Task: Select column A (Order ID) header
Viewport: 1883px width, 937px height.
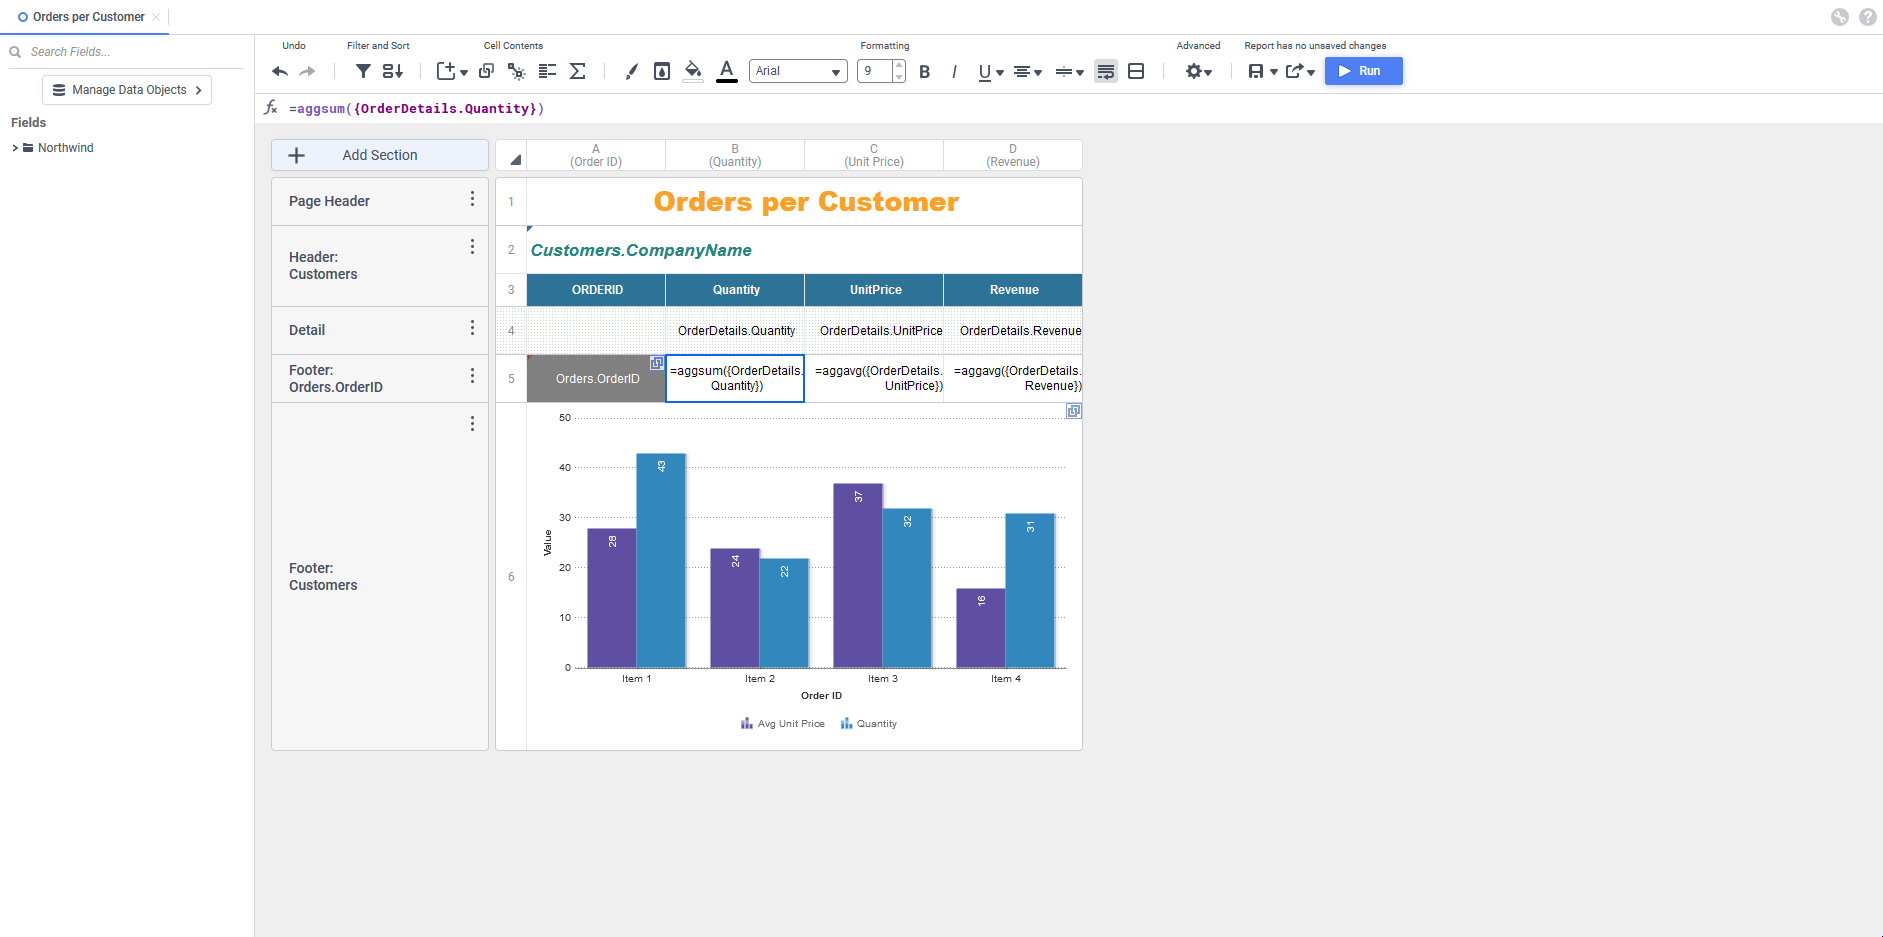Action: pyautogui.click(x=596, y=155)
